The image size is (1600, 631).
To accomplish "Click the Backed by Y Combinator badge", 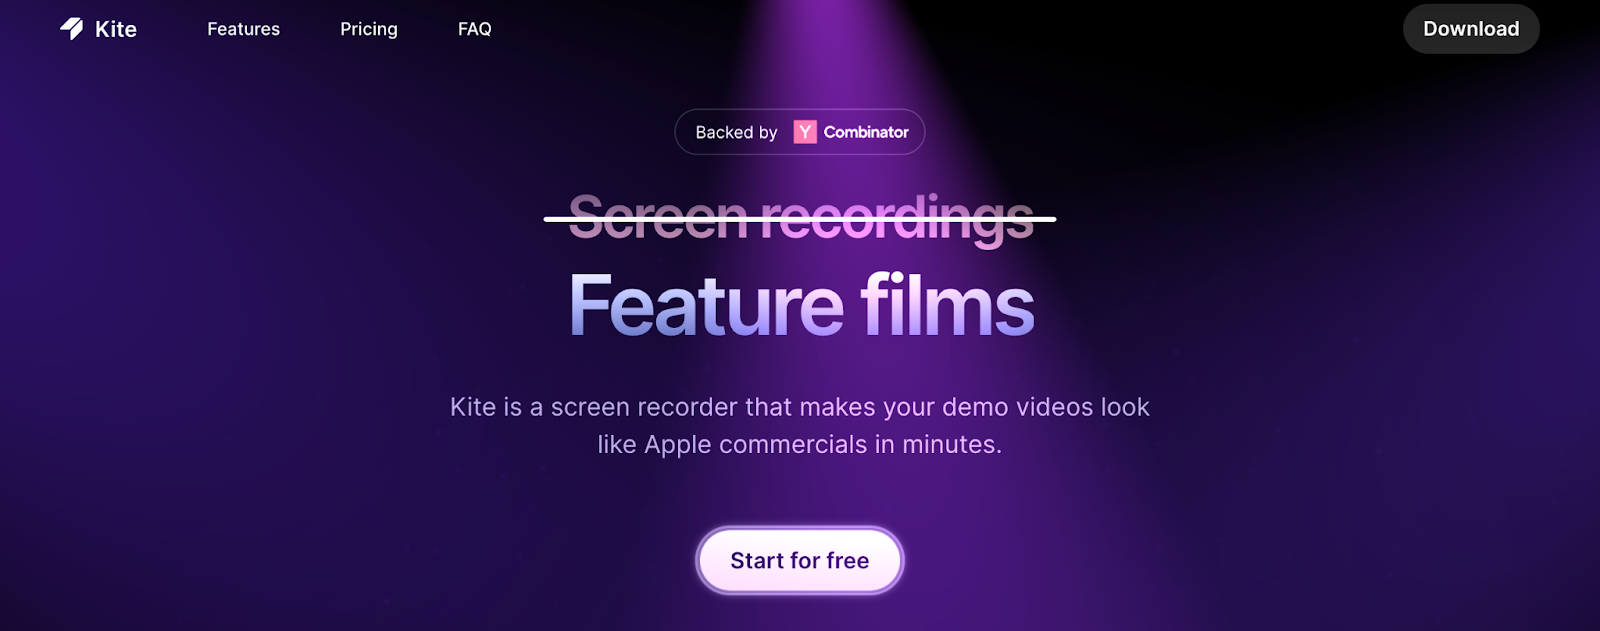I will [x=800, y=132].
